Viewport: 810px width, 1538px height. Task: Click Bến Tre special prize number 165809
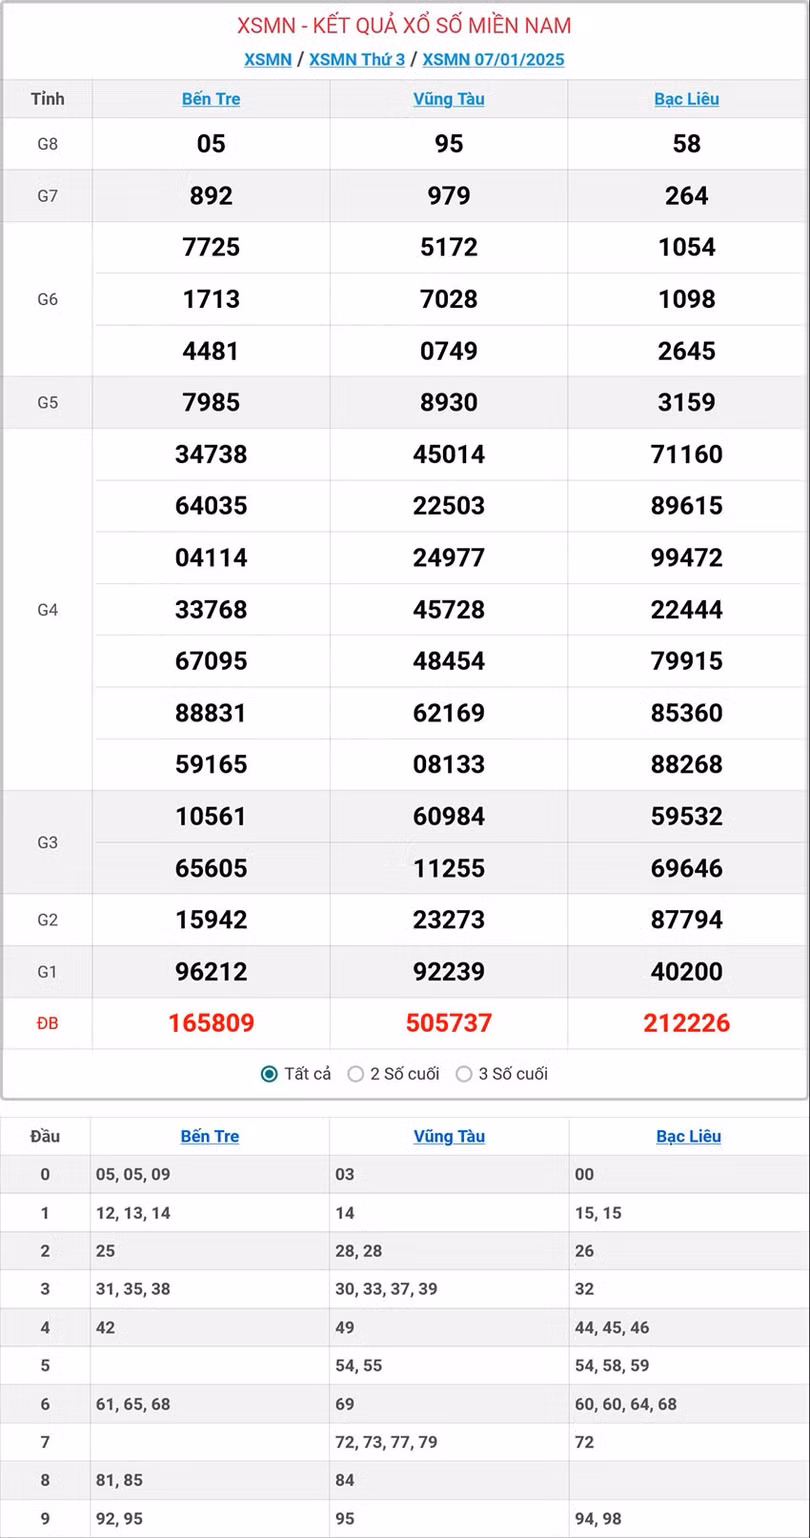pyautogui.click(x=211, y=1023)
